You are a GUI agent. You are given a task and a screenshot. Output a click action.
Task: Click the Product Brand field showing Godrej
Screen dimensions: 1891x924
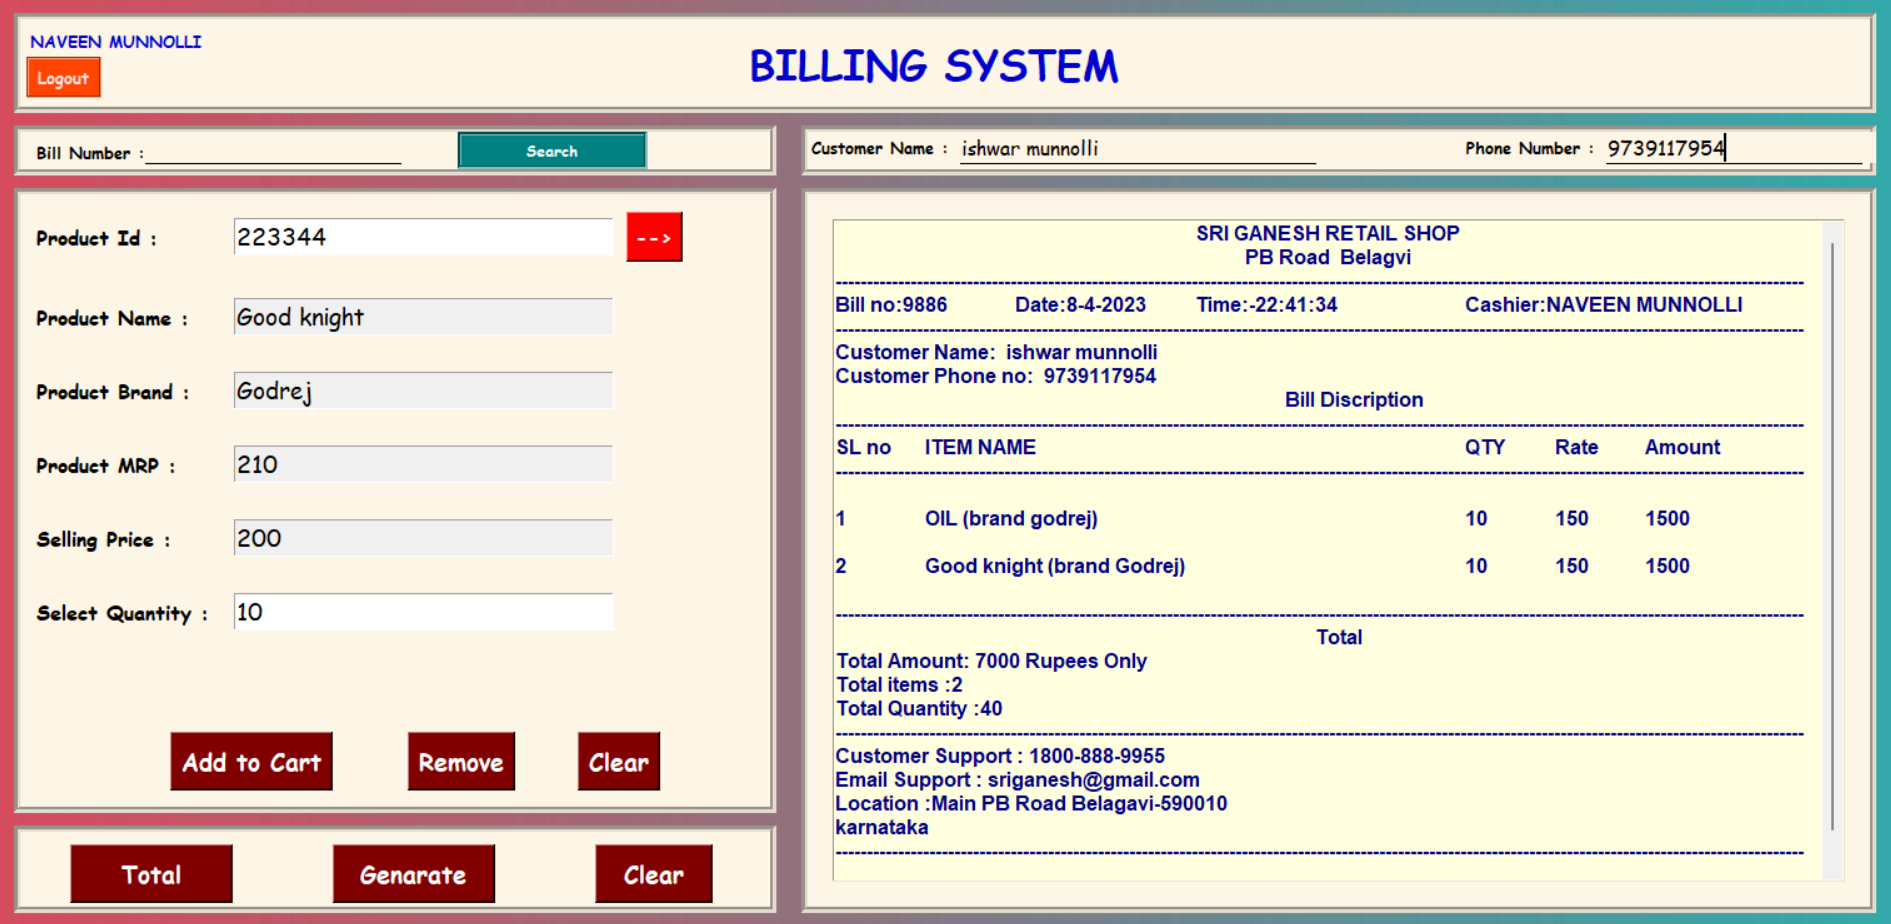(423, 391)
